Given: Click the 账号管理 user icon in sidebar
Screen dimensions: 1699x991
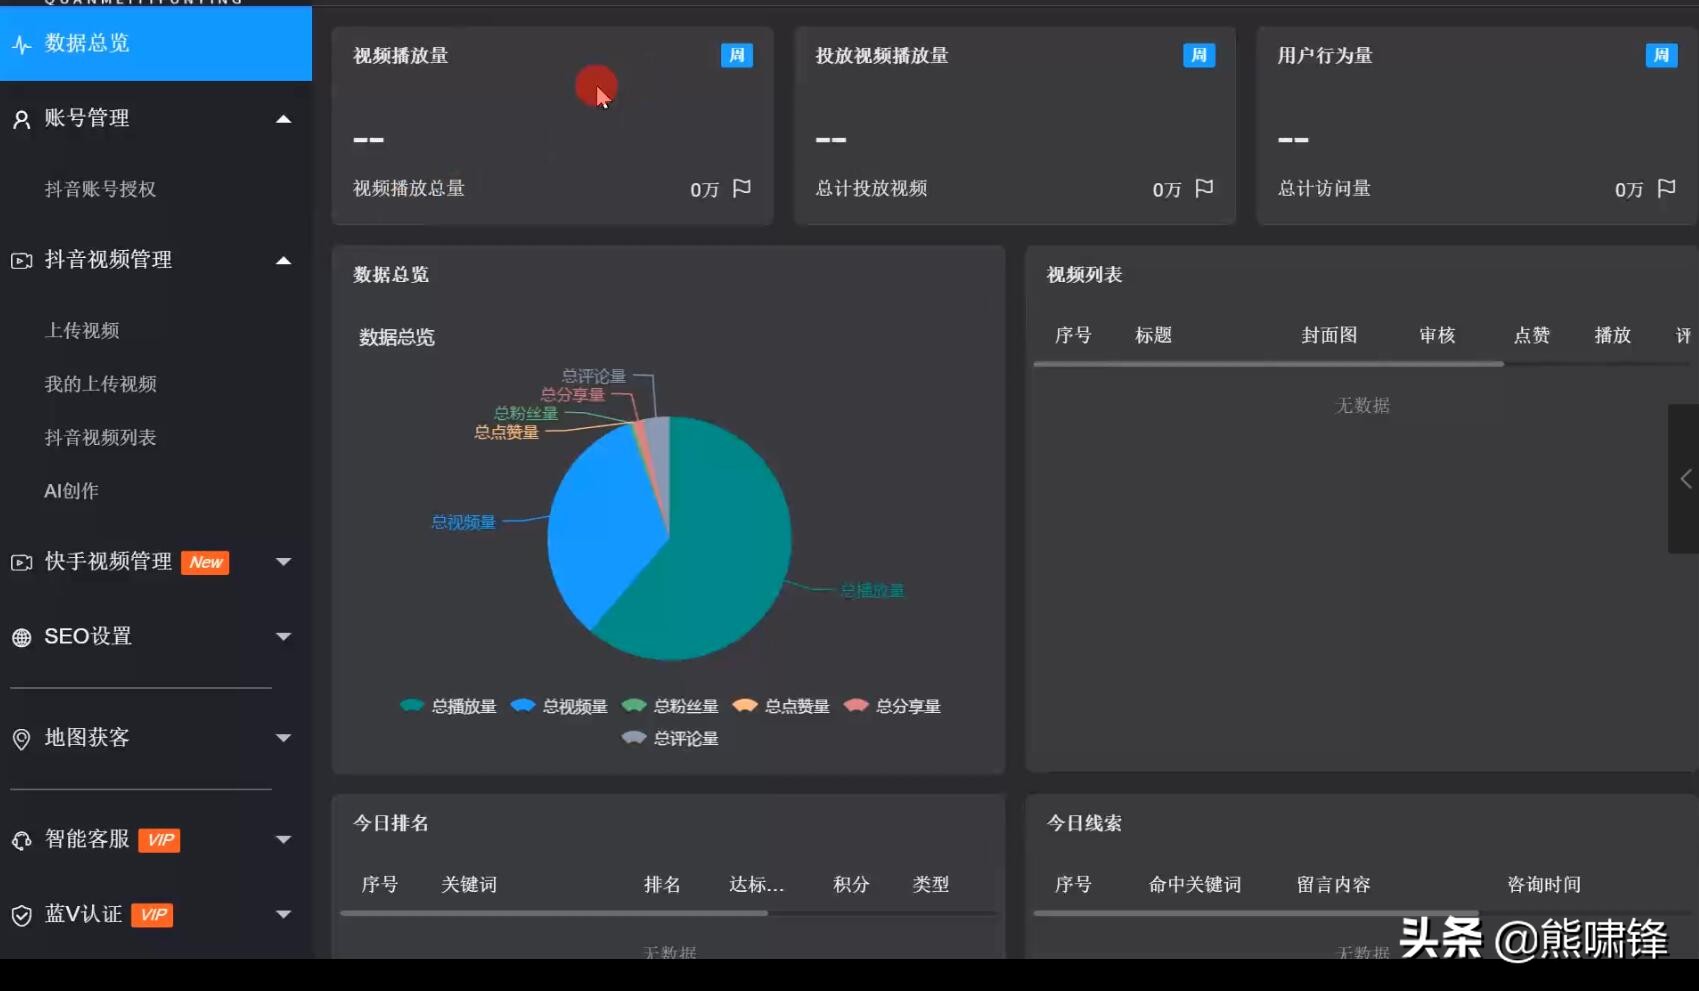Looking at the screenshot, I should 21,119.
